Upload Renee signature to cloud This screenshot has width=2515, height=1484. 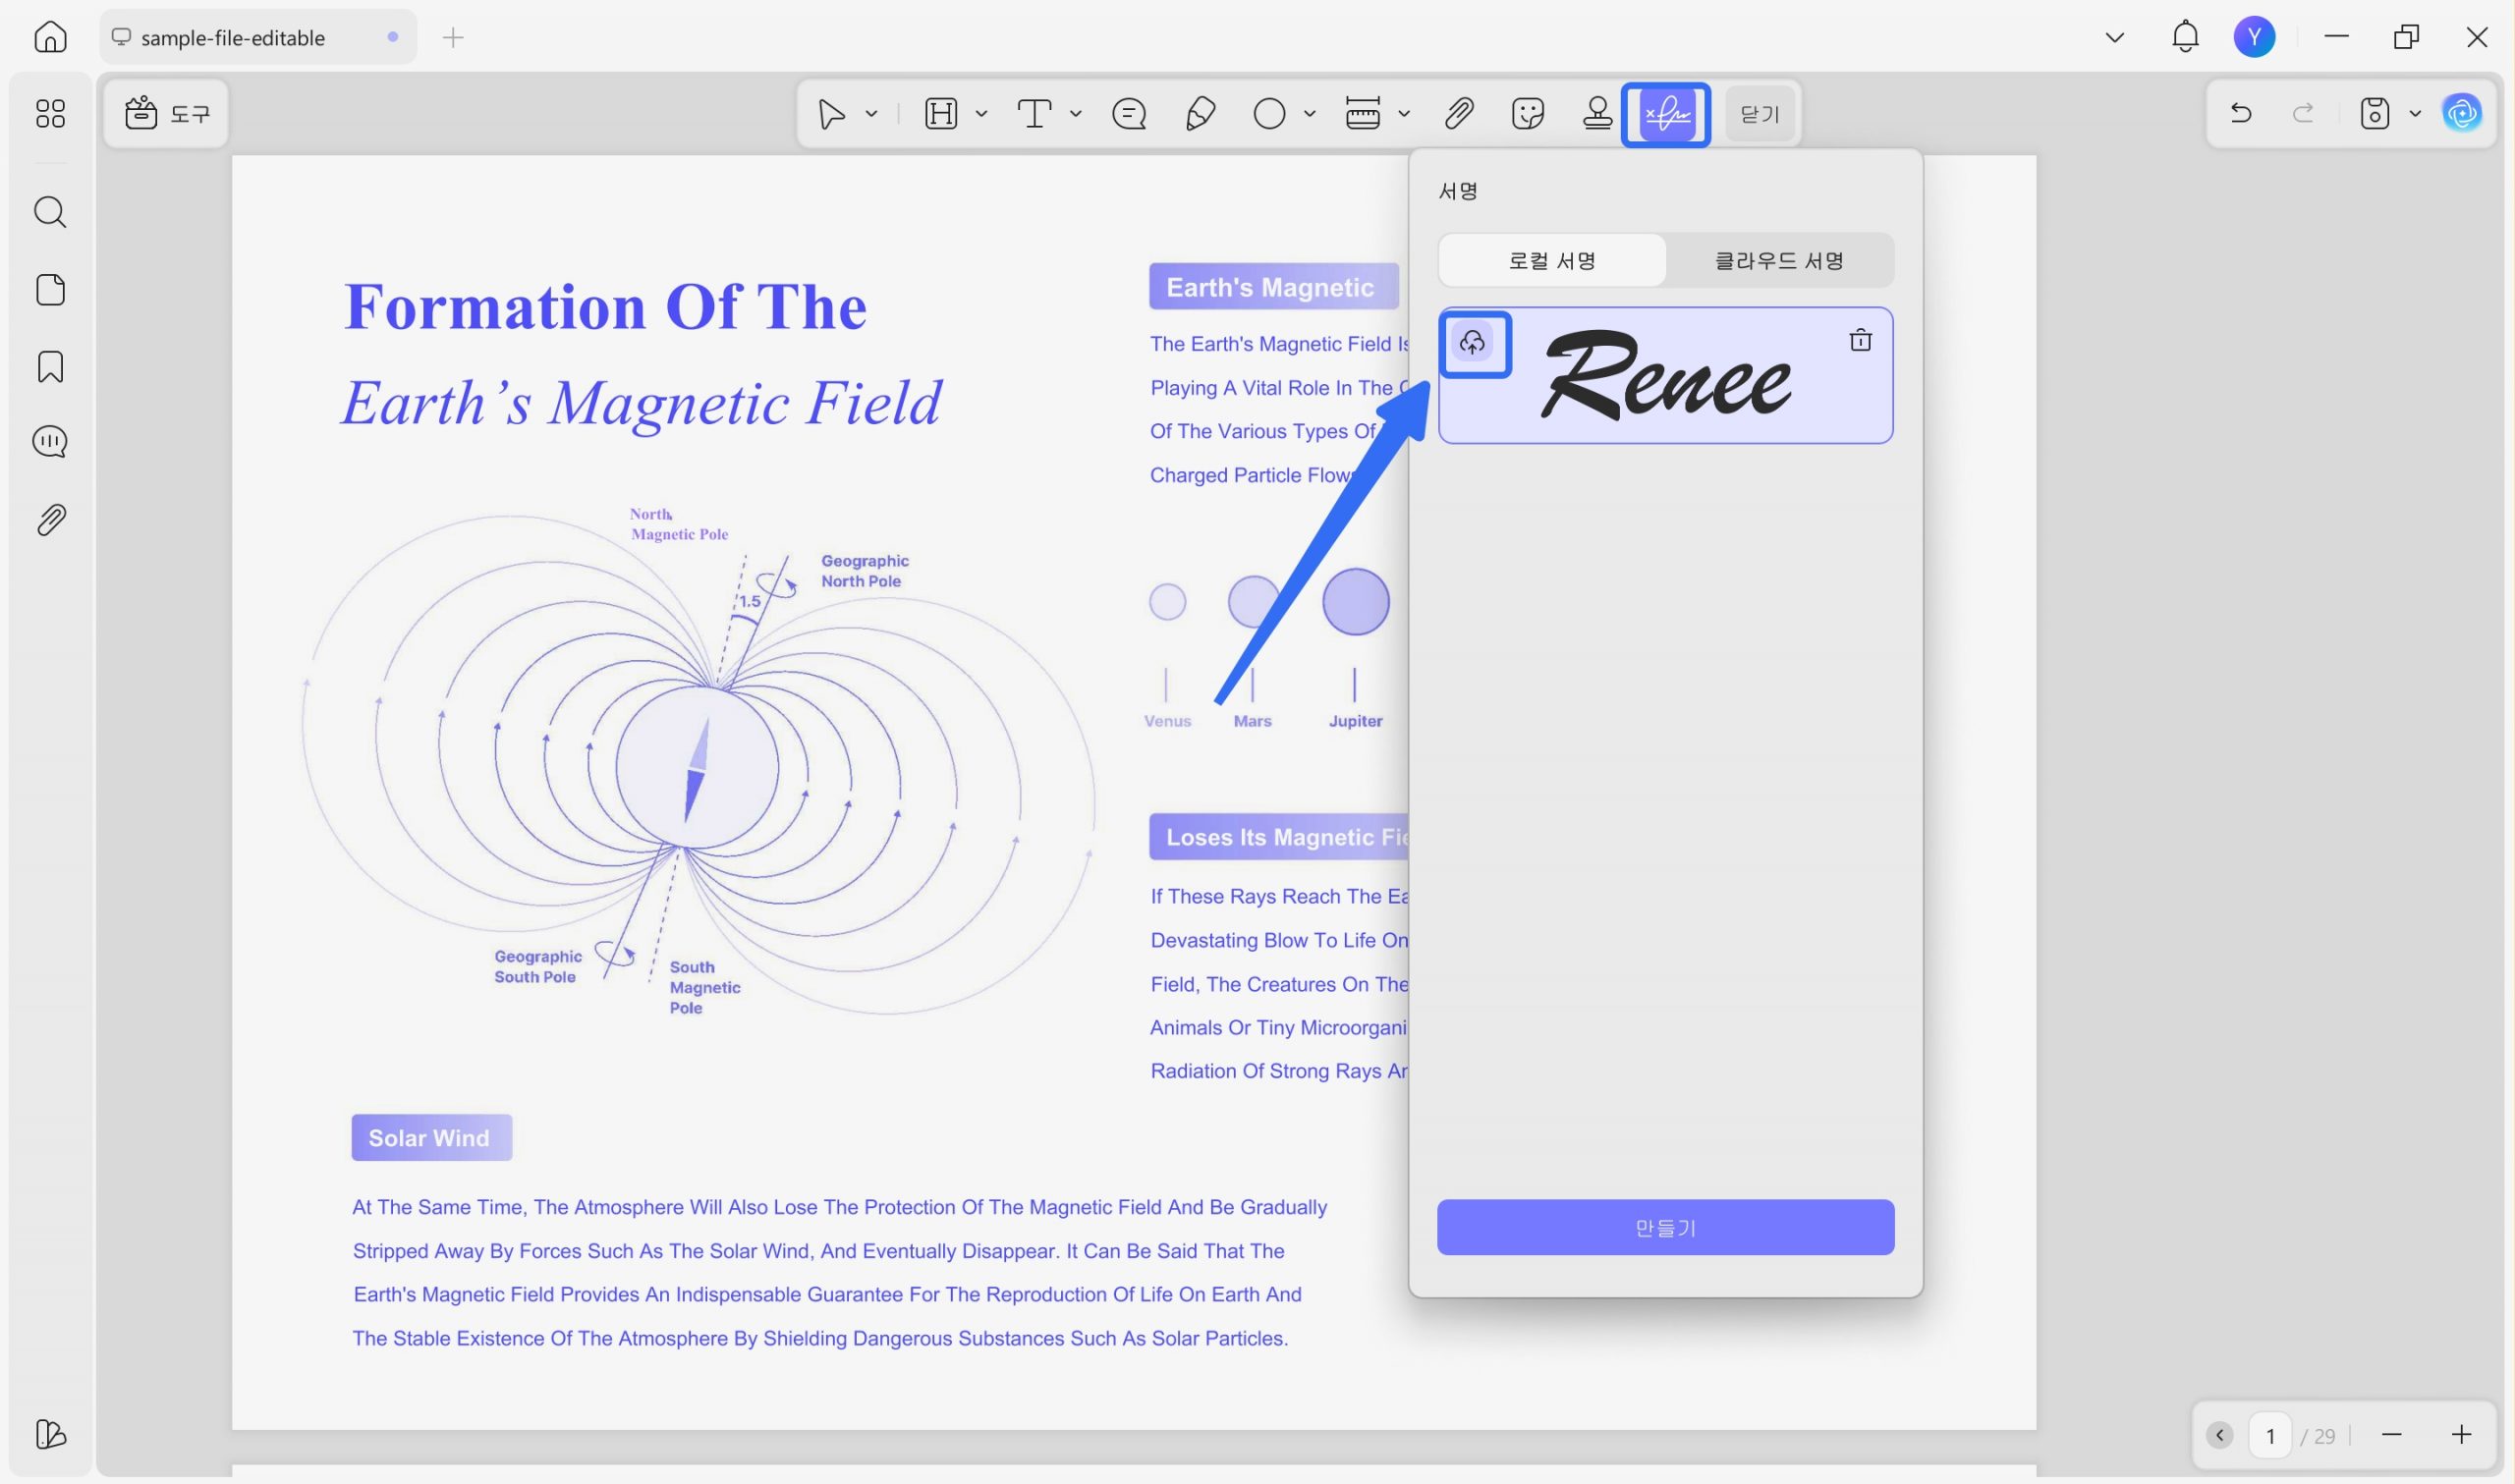point(1472,343)
